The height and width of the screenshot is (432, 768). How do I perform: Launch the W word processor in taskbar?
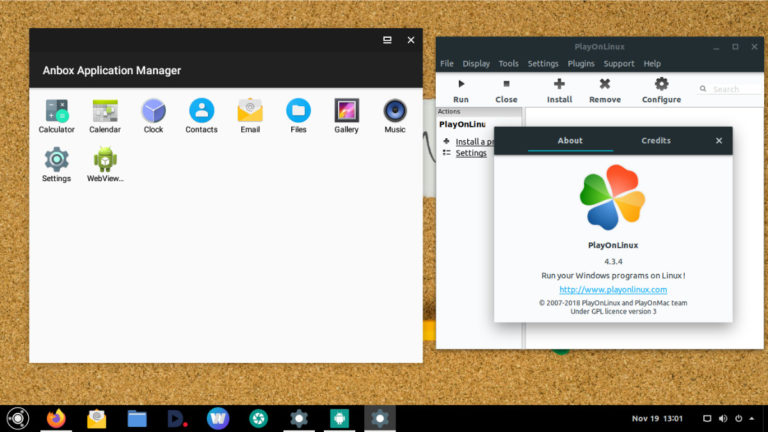tap(218, 418)
